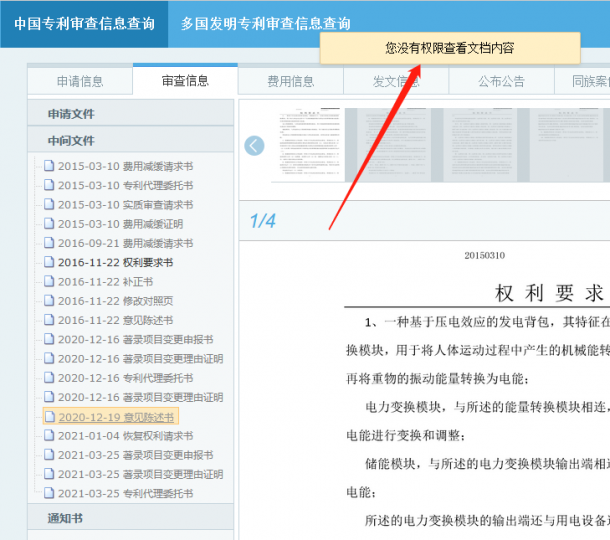Image resolution: width=610 pixels, height=540 pixels.
Task: Open 2021-03-25 著录项目变更申报书 document
Action: click(x=136, y=455)
